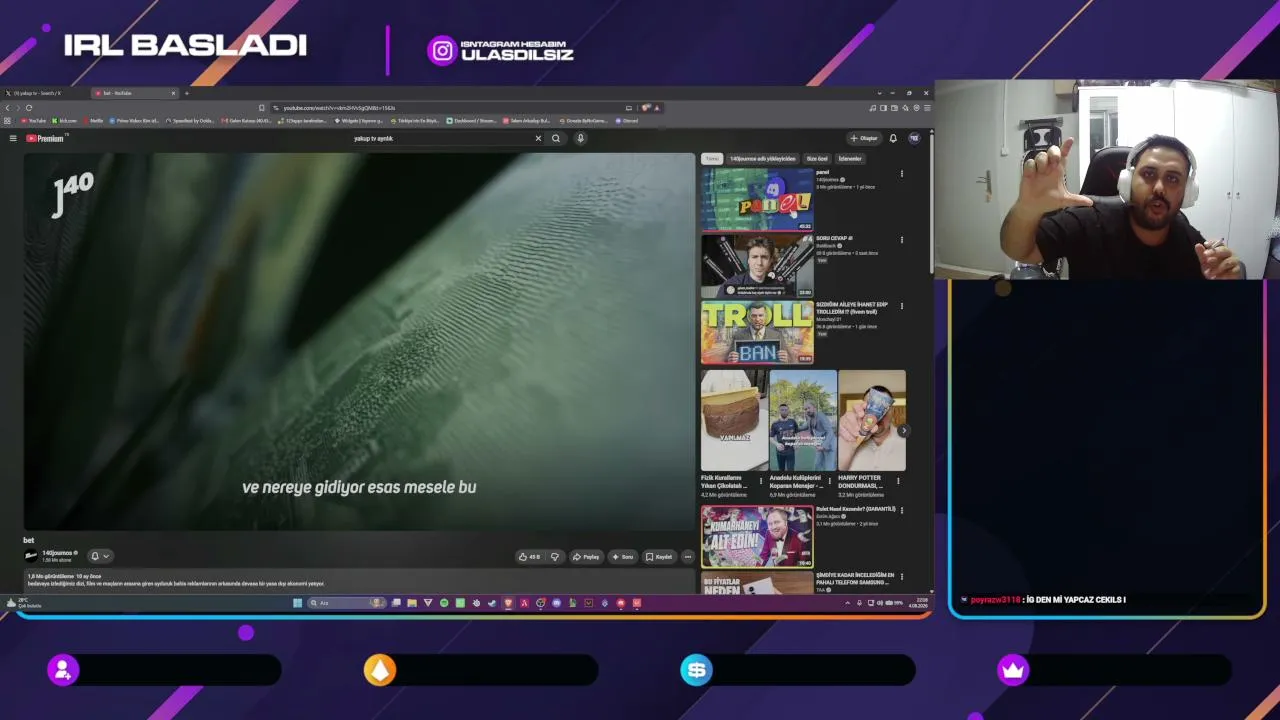Click the YouTube search field text
The image size is (1280, 720).
tap(373, 138)
